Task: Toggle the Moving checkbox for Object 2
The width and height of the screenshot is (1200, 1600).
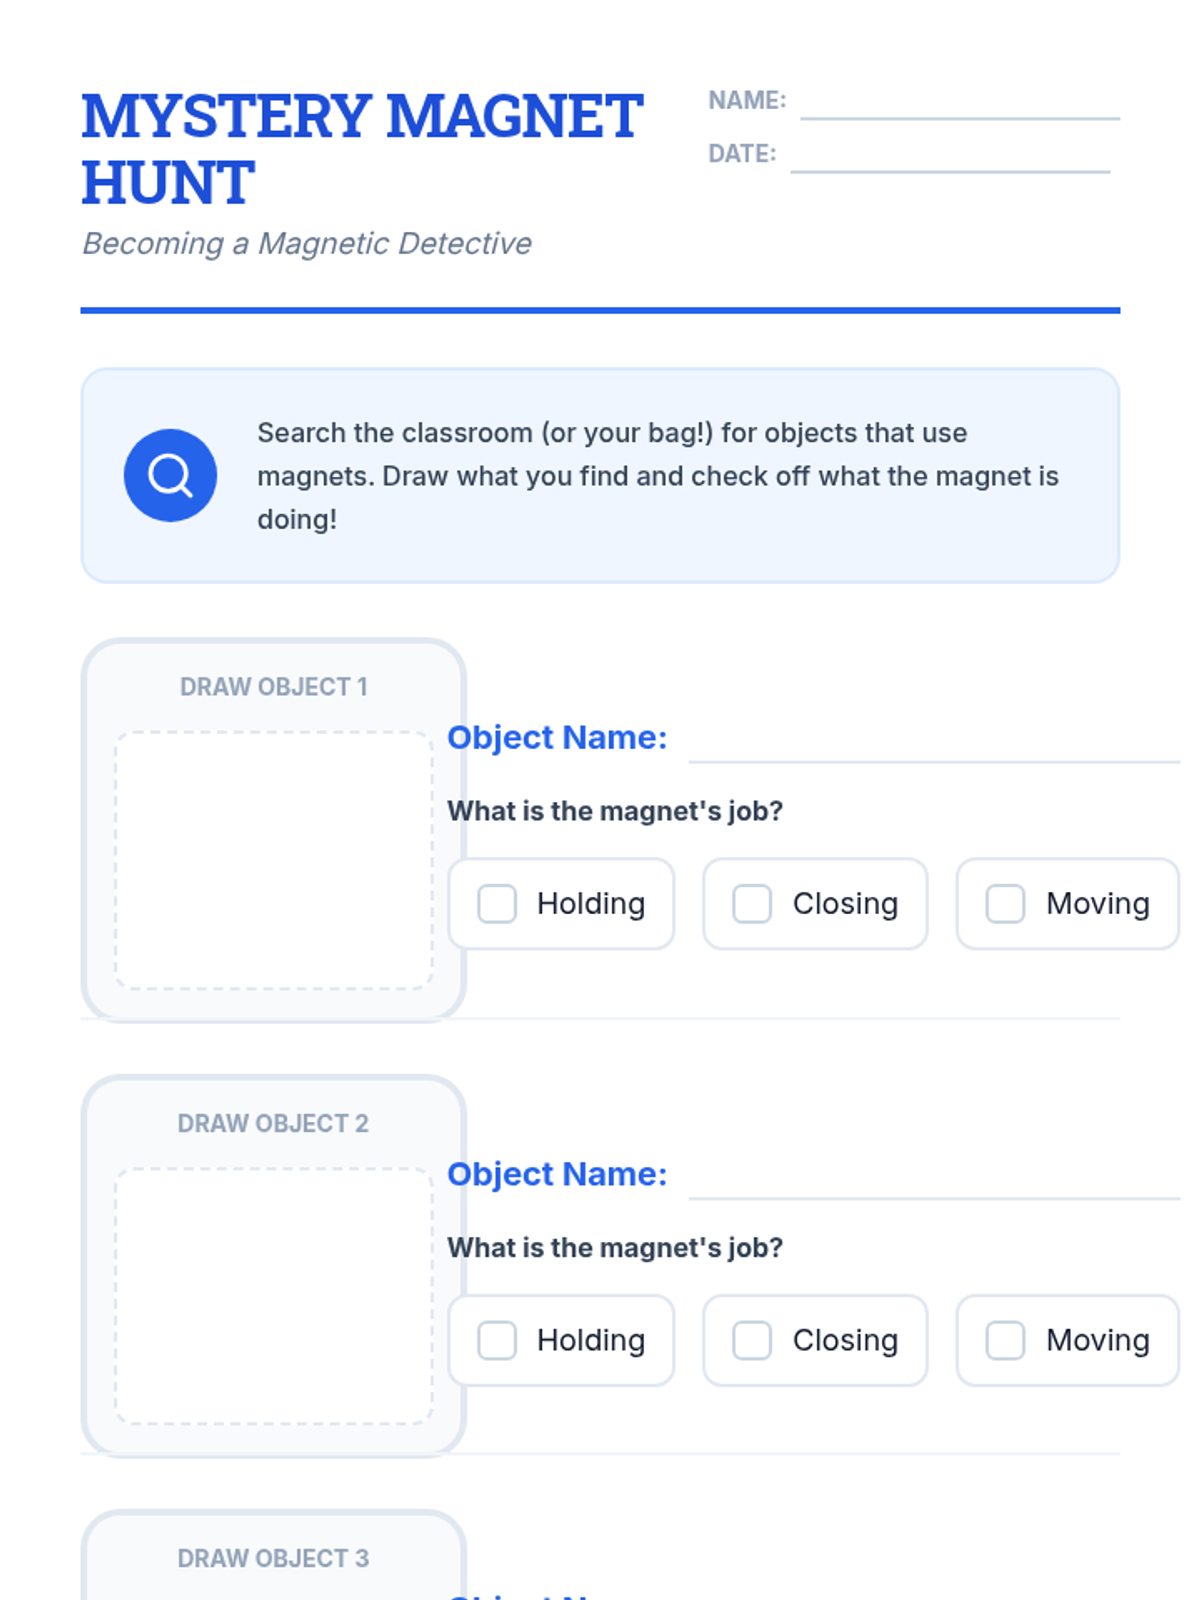Action: tap(1005, 1340)
